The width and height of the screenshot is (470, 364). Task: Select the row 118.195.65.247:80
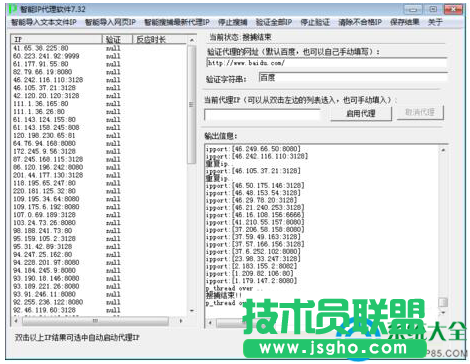pos(44,183)
